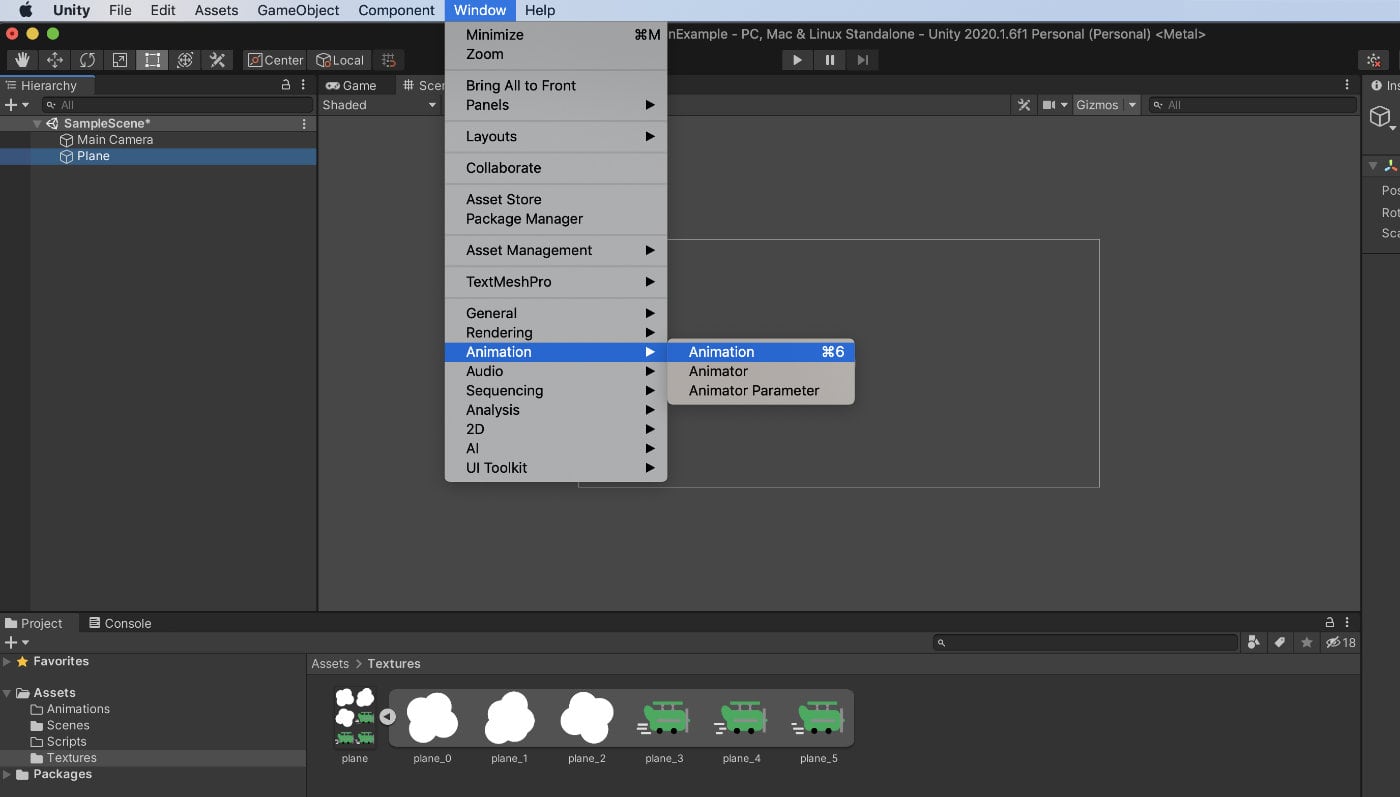
Task: Select the Rect tool
Action: click(x=152, y=60)
